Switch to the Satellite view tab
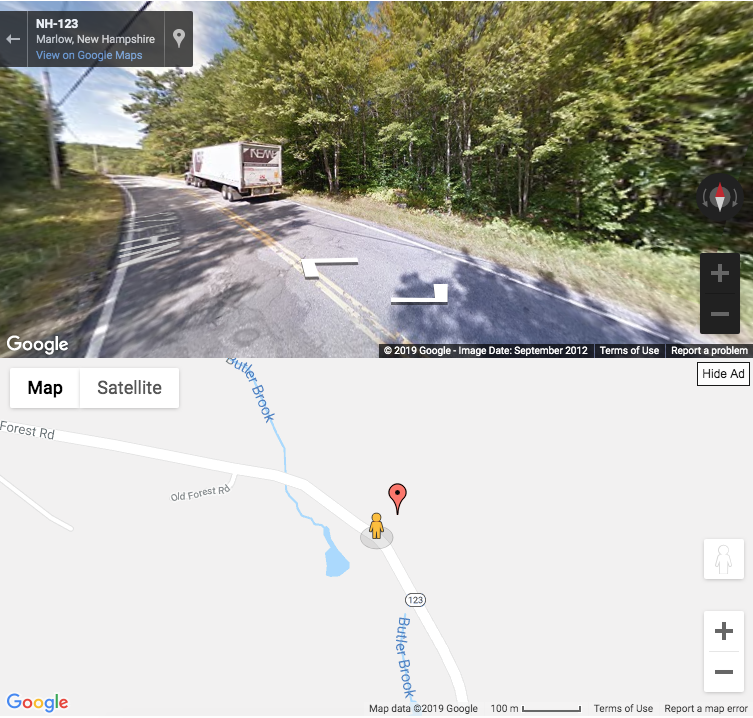753x718 pixels. pyautogui.click(x=129, y=388)
